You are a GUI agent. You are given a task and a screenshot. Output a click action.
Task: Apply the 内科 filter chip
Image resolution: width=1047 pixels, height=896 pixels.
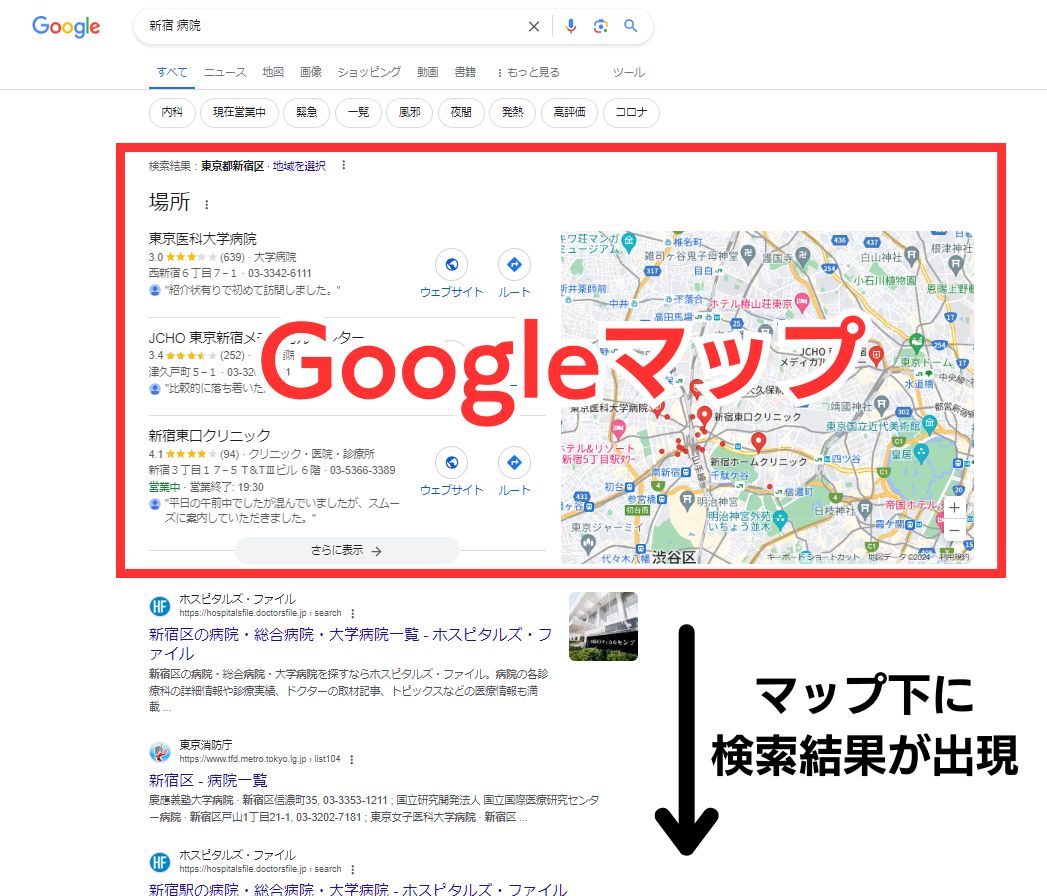tap(172, 112)
